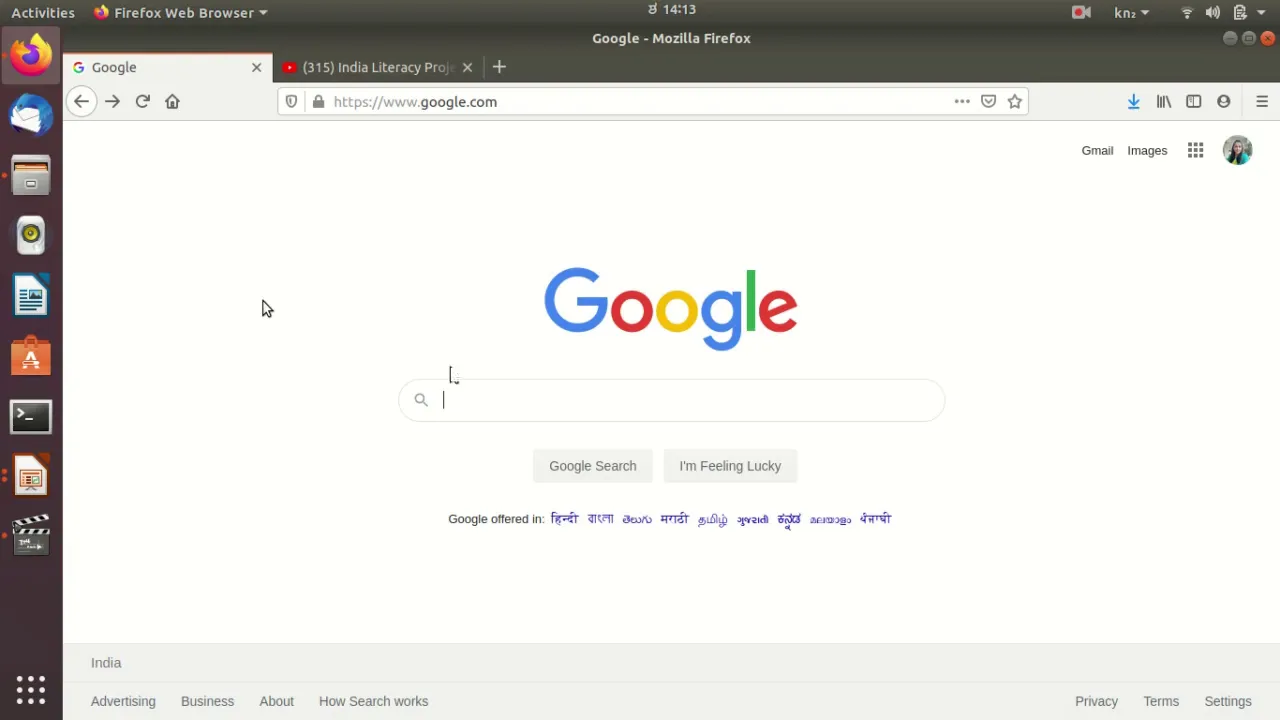
Task: Open the Privacy footer link
Action: pos(1096,701)
